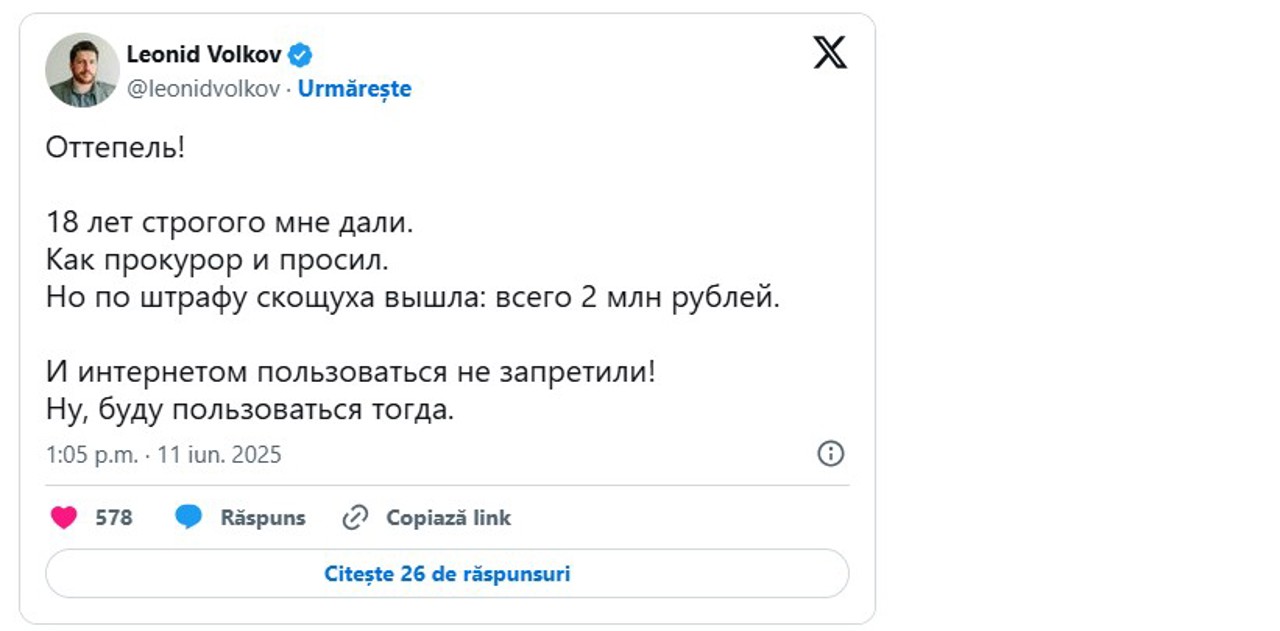Click the @leonidvolkov handle
Image resolution: width=1280 pixels, height=631 pixels.
[x=203, y=89]
